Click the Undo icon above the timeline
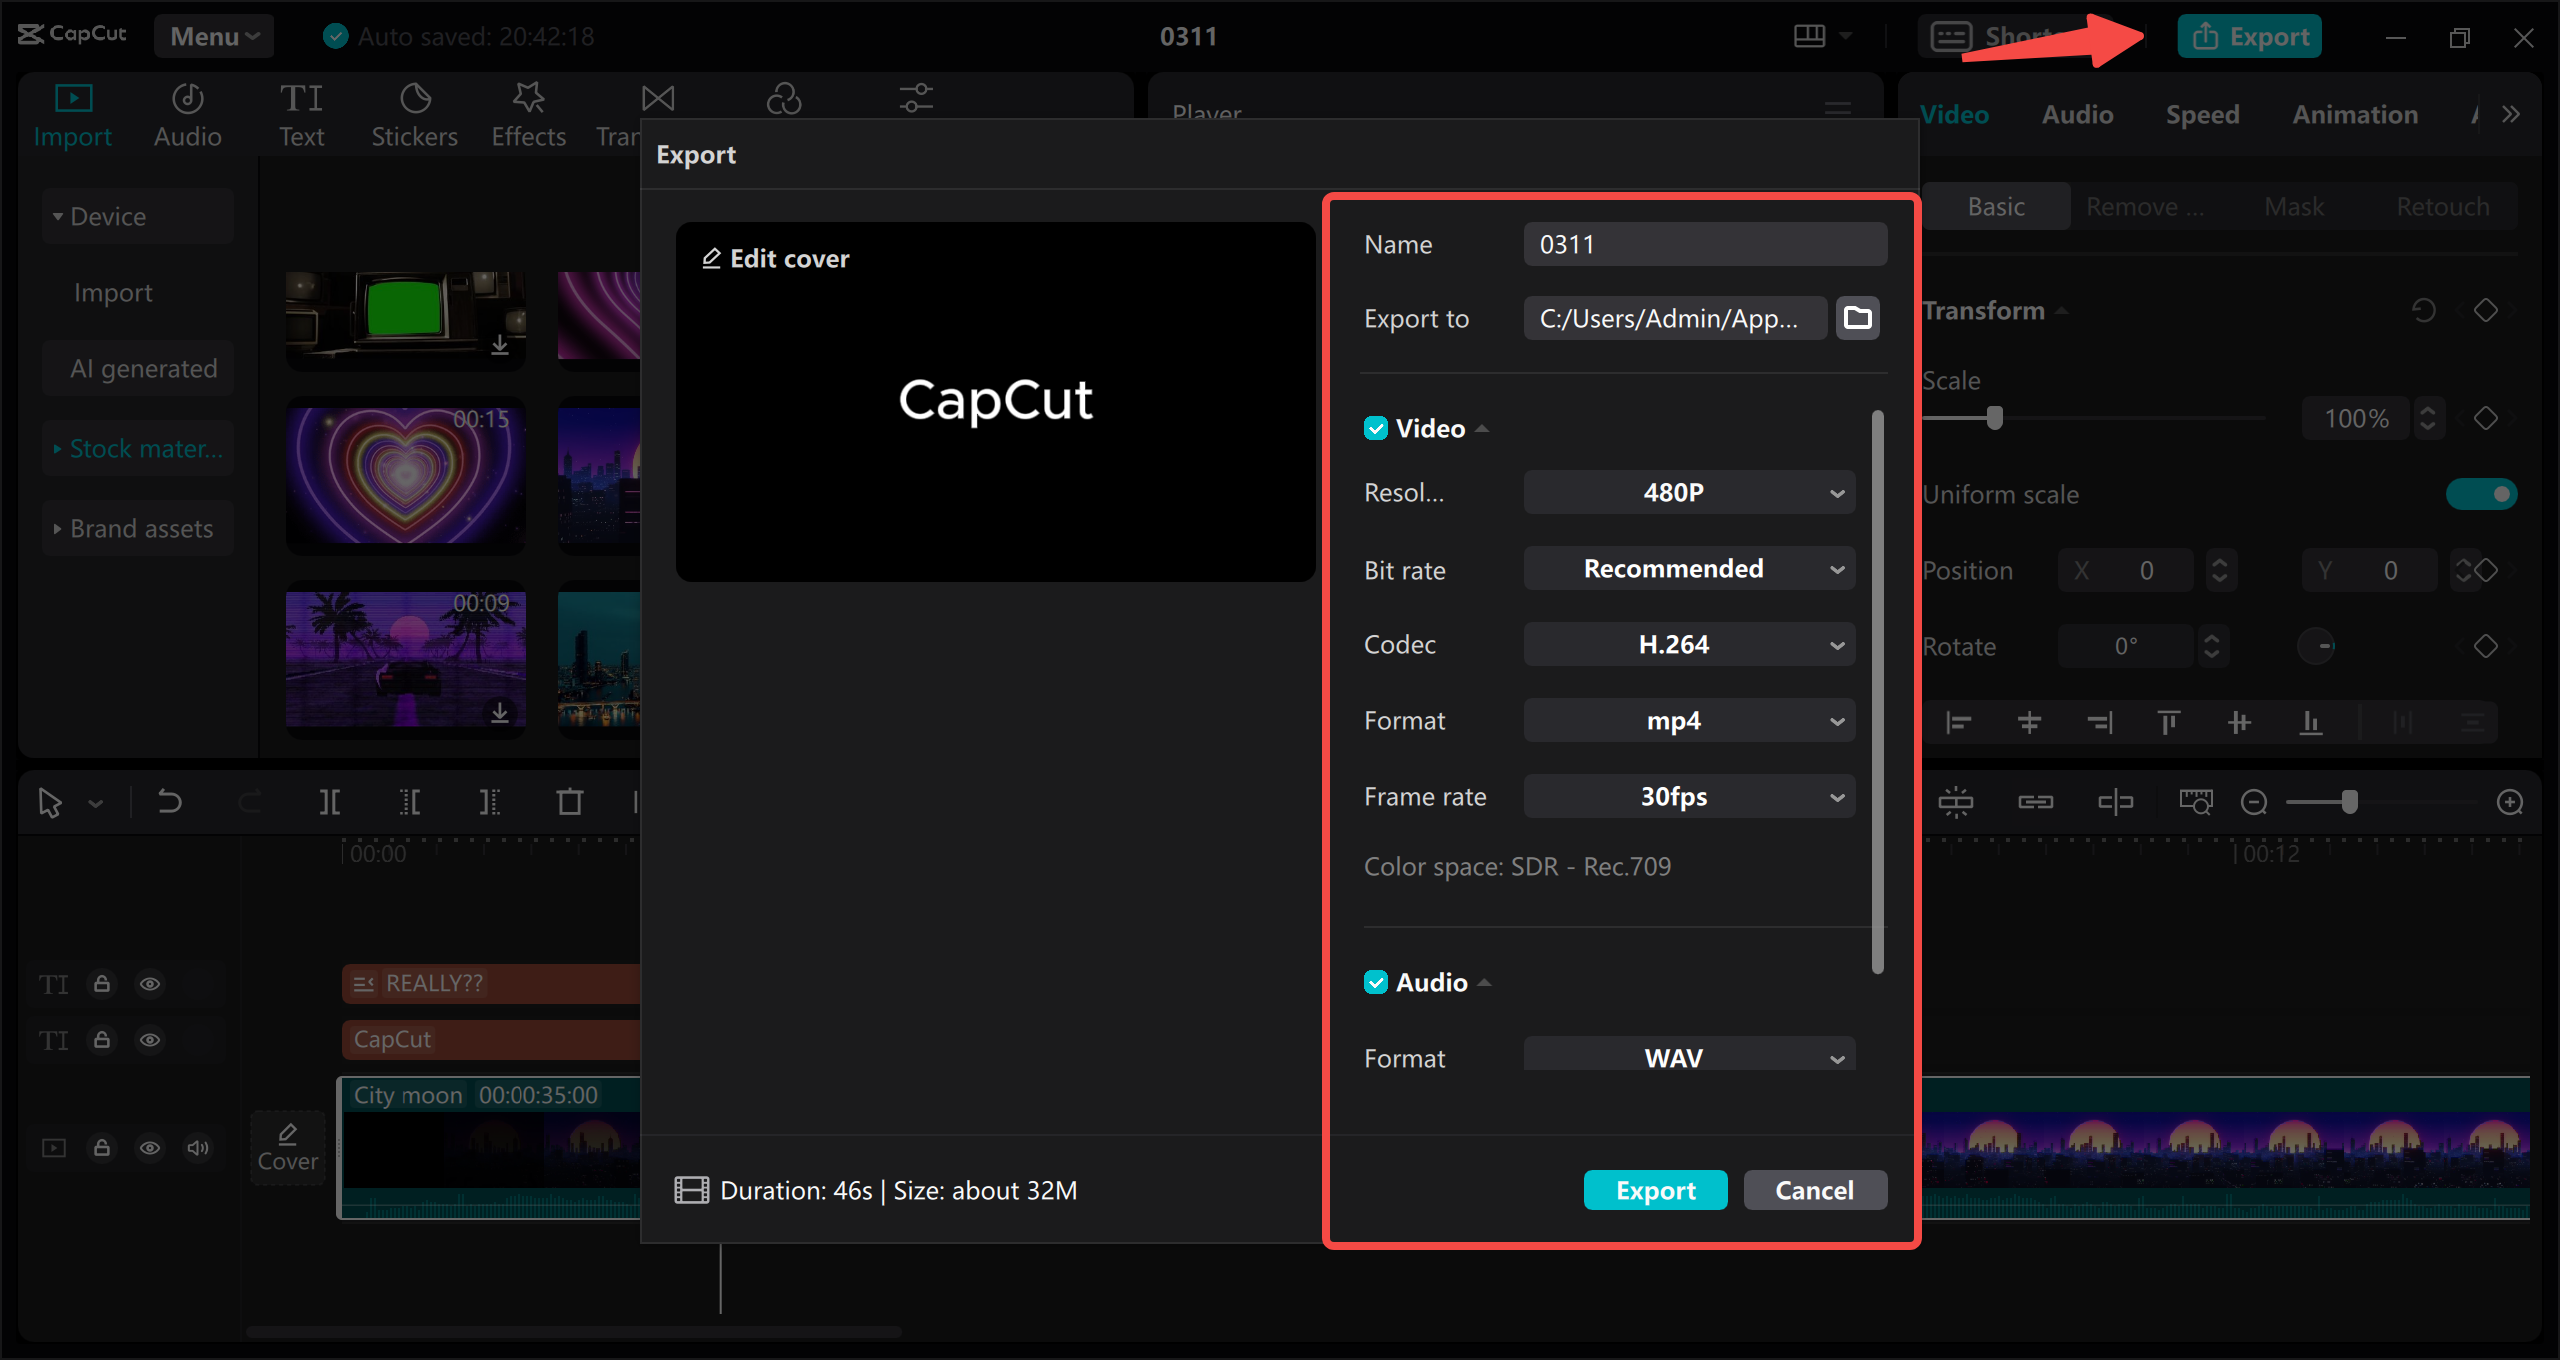 (169, 801)
